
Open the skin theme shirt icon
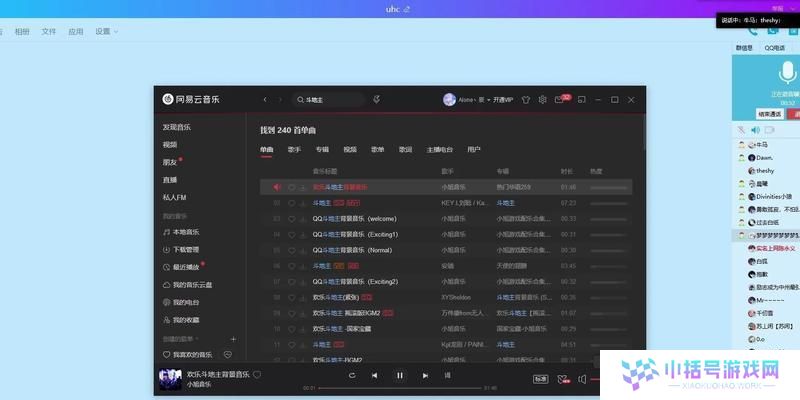click(x=526, y=100)
